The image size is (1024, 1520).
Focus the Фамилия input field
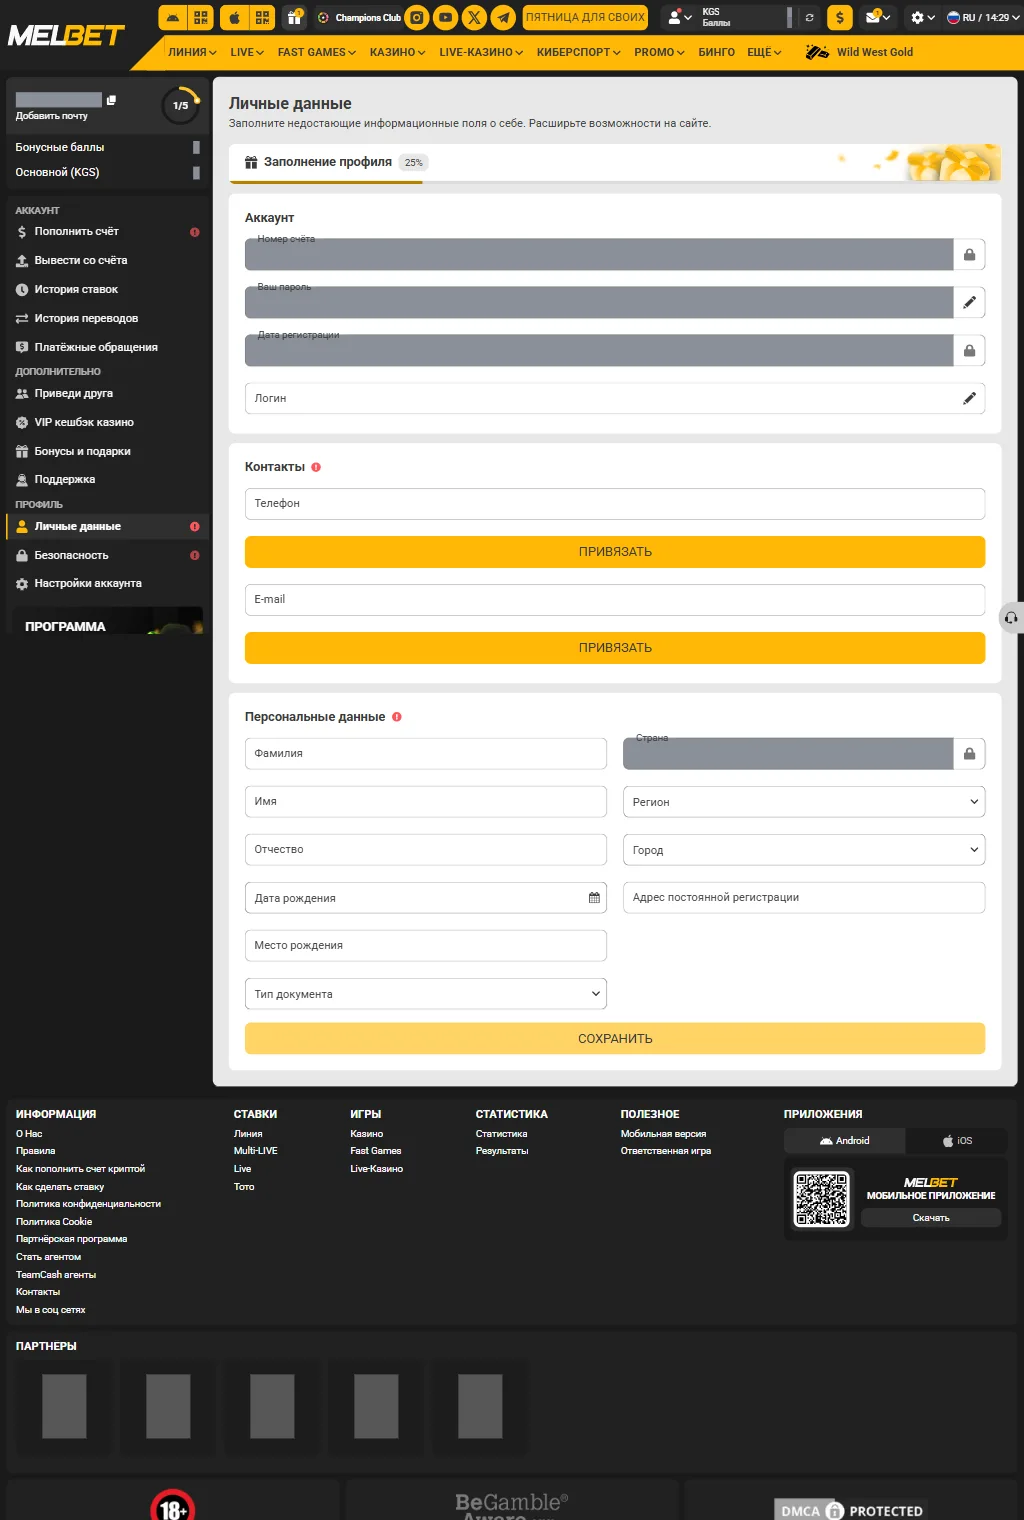pyautogui.click(x=426, y=754)
